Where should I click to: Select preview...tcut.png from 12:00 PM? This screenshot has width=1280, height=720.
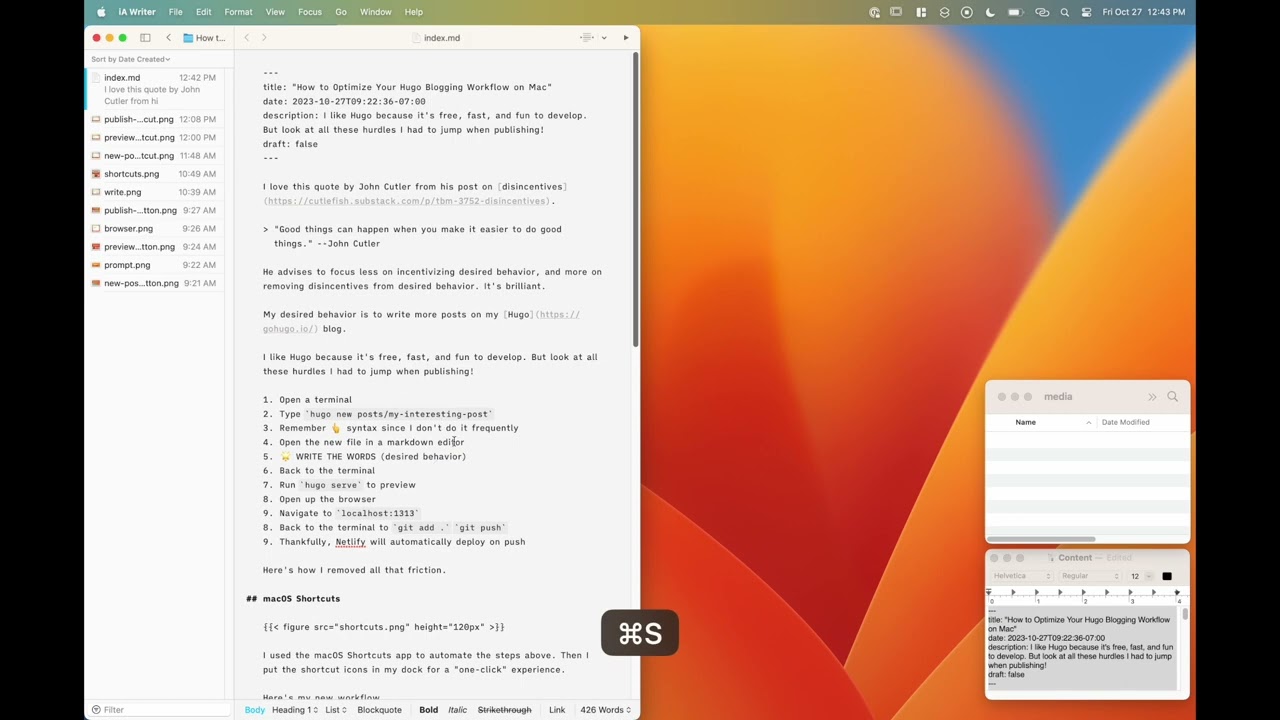pos(154,137)
